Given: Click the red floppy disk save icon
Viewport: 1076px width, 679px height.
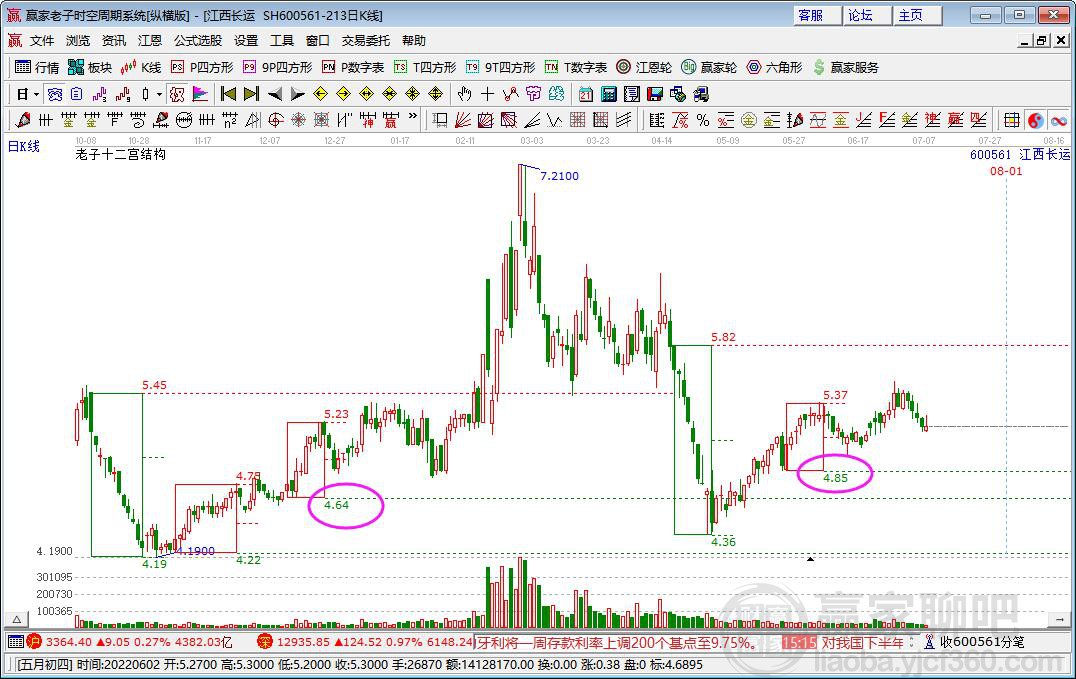Looking at the screenshot, I should 655,94.
